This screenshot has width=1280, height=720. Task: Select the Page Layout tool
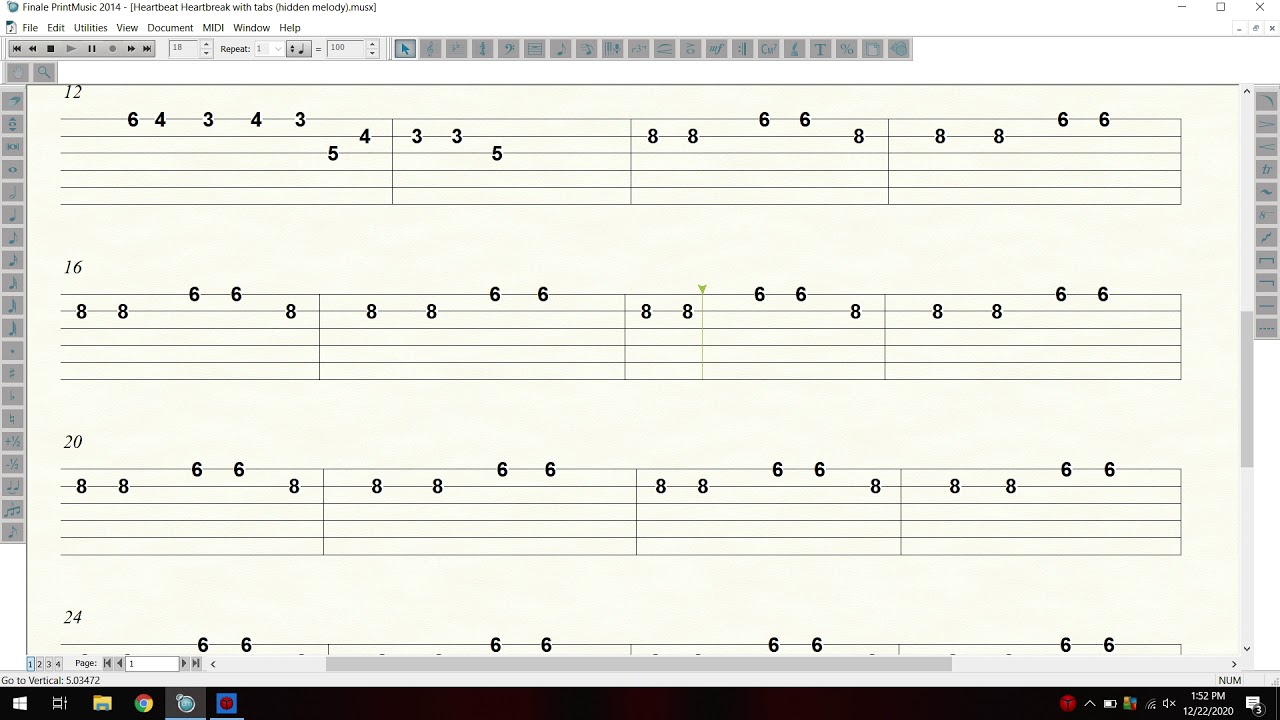pos(873,48)
